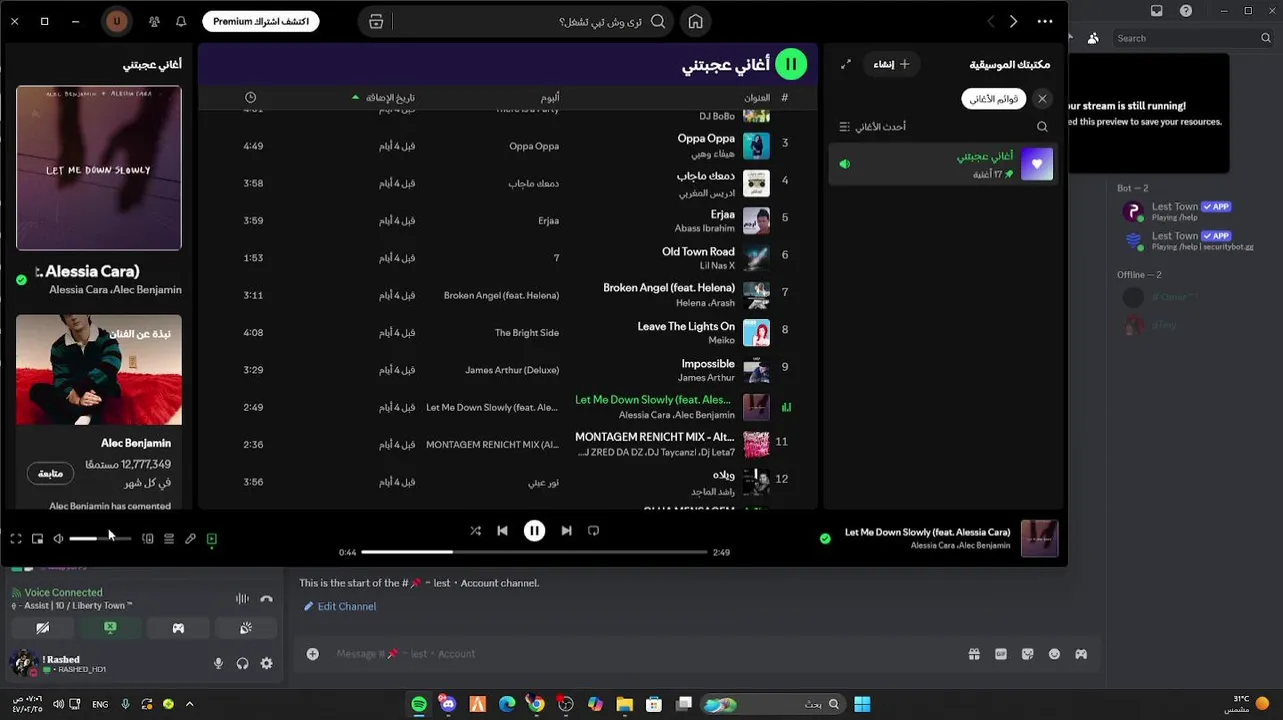
Task: Pause playback using the bottom player button
Action: (x=534, y=531)
